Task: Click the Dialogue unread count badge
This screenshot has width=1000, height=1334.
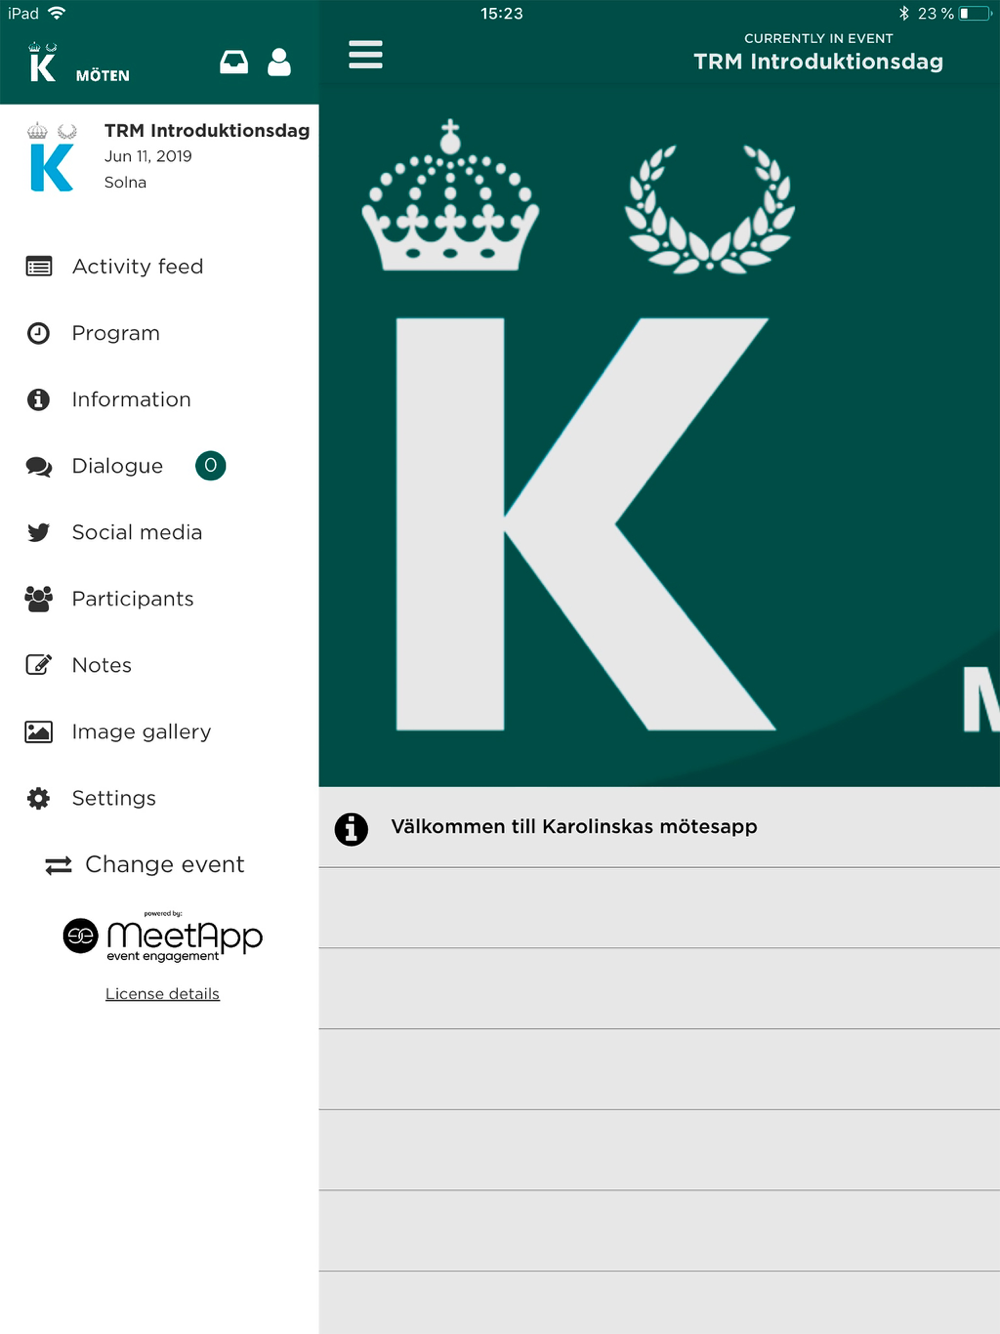Action: click(210, 466)
